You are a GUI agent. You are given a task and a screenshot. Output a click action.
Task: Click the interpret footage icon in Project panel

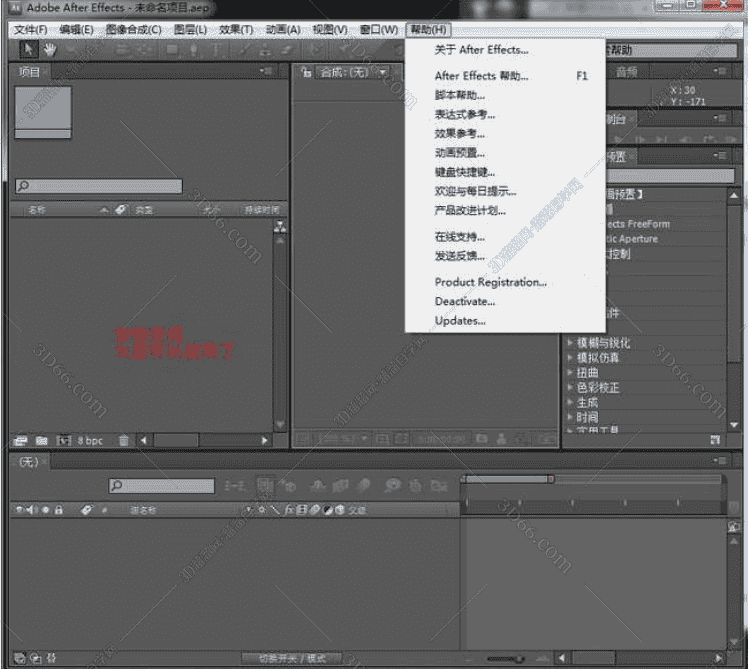(20, 440)
